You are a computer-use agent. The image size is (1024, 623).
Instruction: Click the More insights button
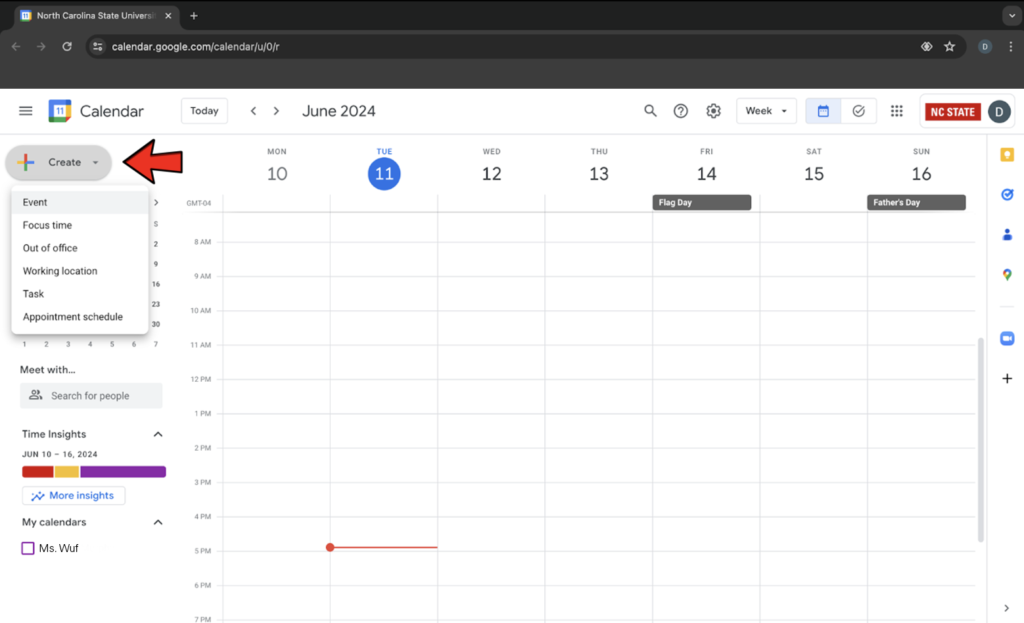73,496
